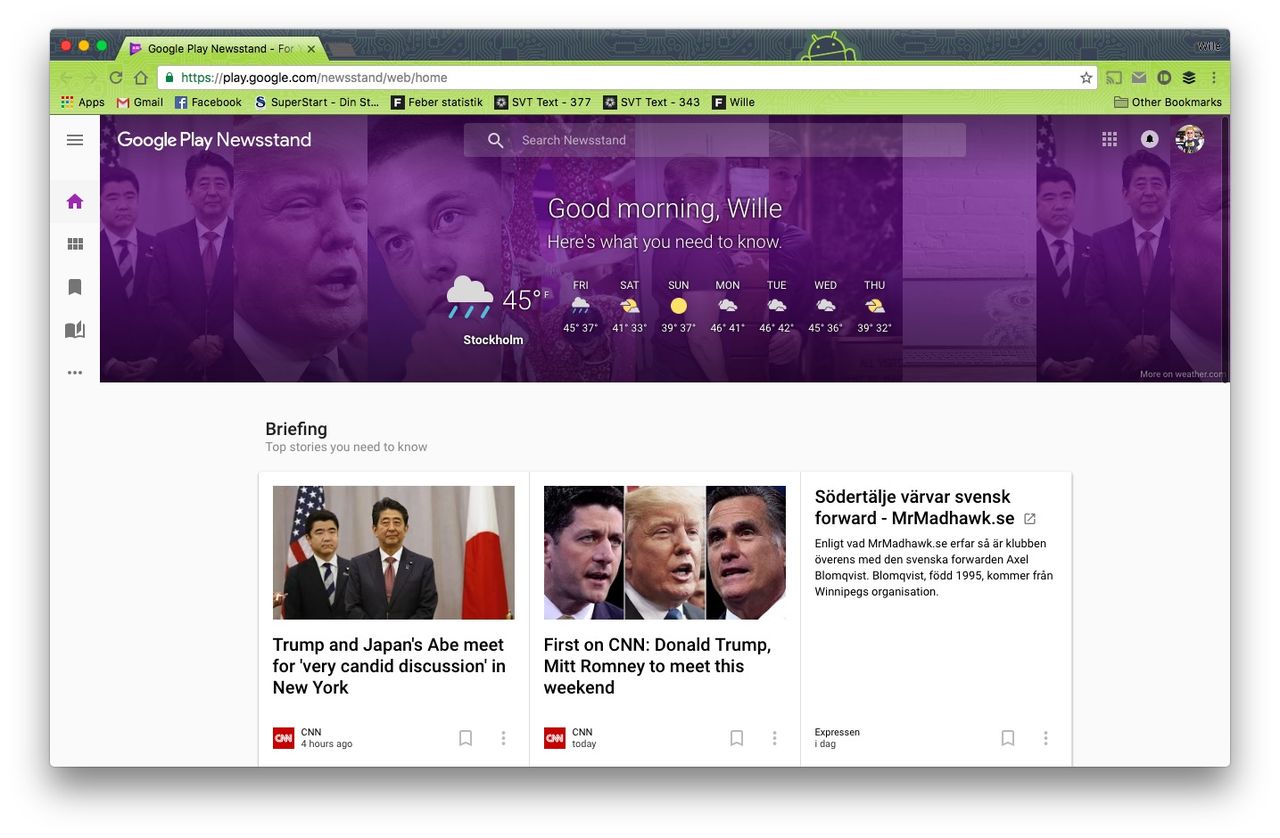Open the notifications bell
This screenshot has width=1280, height=838.
click(1148, 139)
